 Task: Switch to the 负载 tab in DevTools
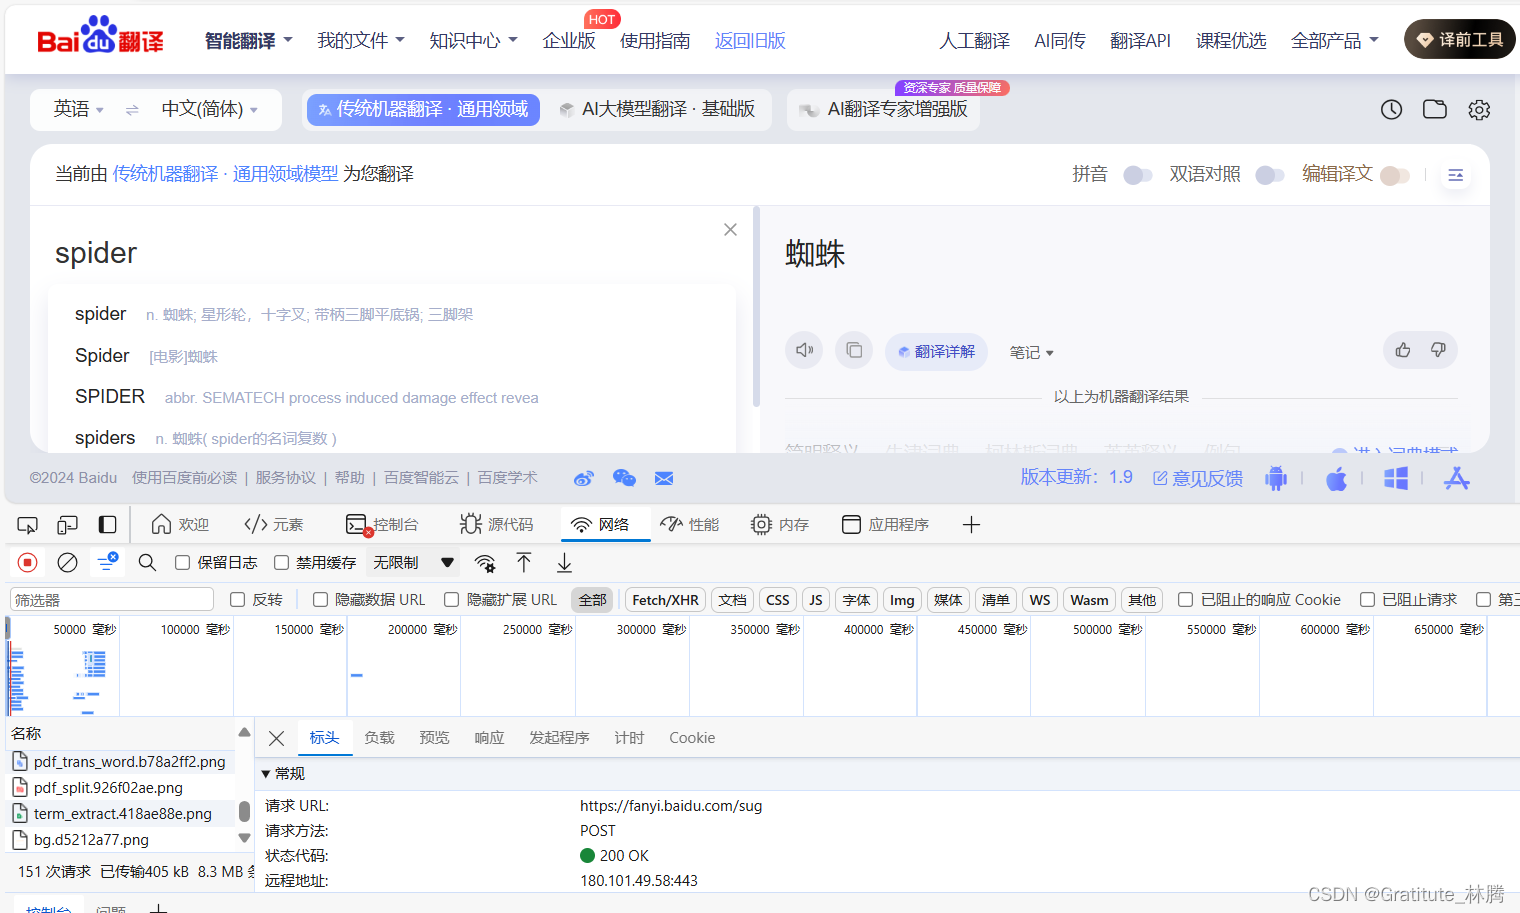[379, 737]
